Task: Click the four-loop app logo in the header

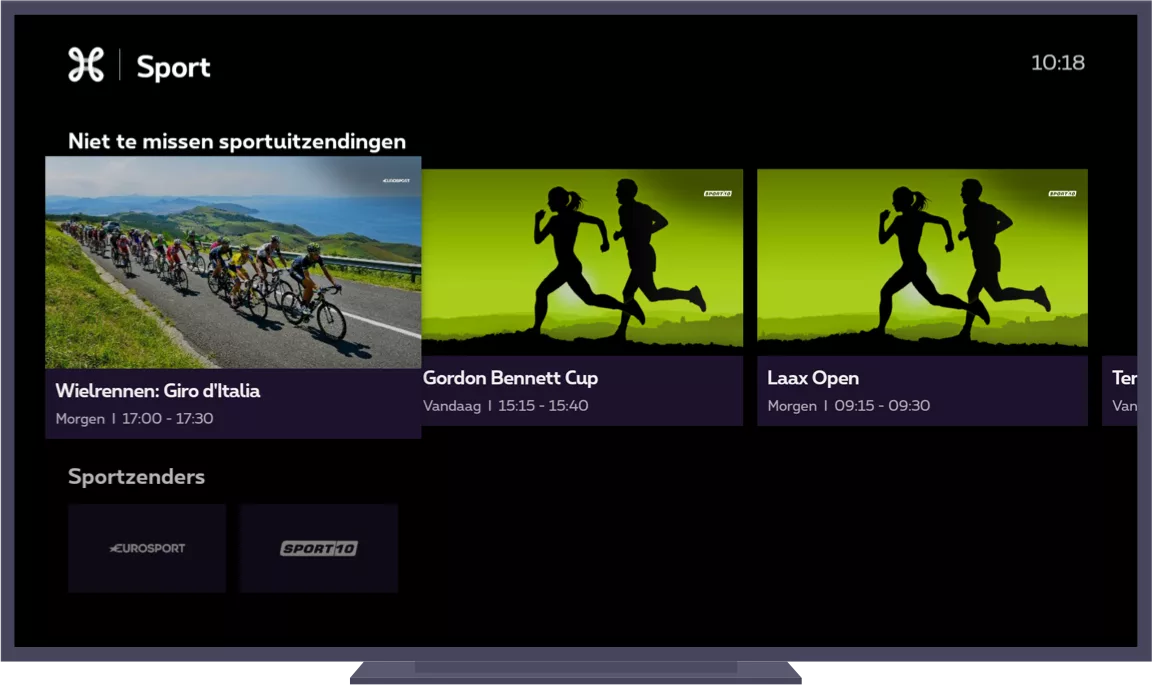Action: pyautogui.click(x=86, y=65)
